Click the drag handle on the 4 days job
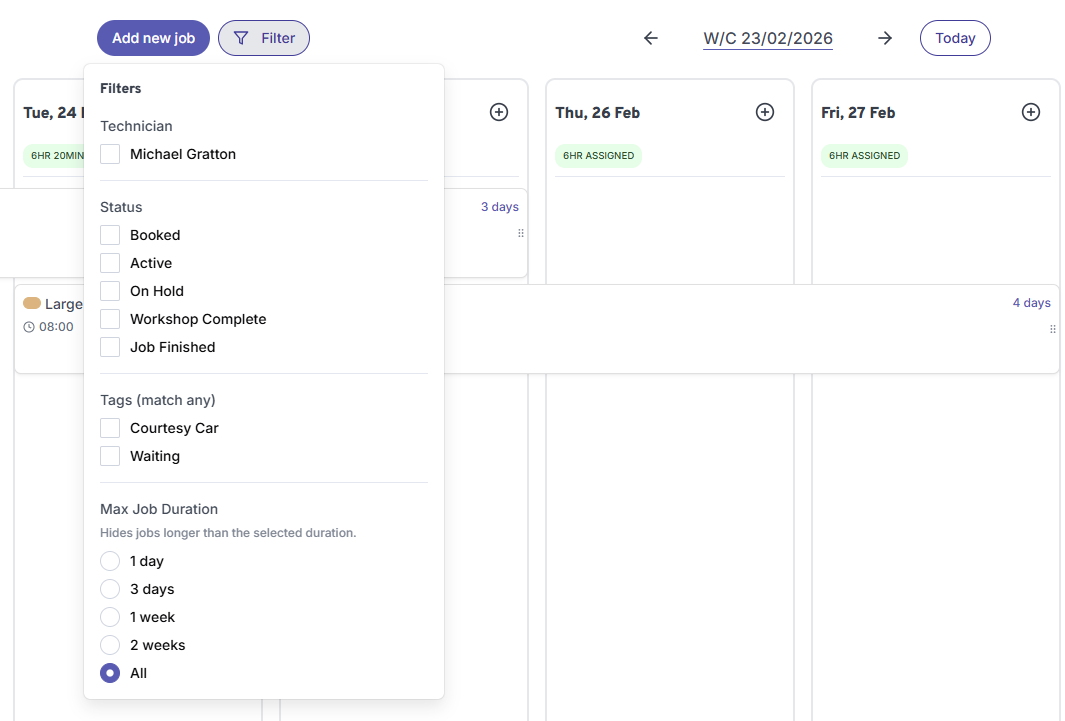 [1052, 328]
